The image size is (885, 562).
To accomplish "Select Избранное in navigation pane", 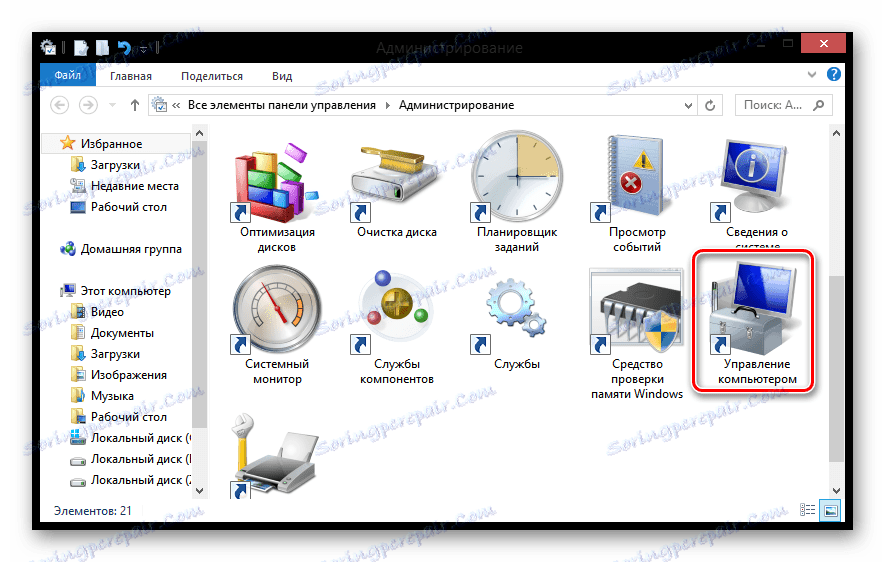I will pos(111,144).
